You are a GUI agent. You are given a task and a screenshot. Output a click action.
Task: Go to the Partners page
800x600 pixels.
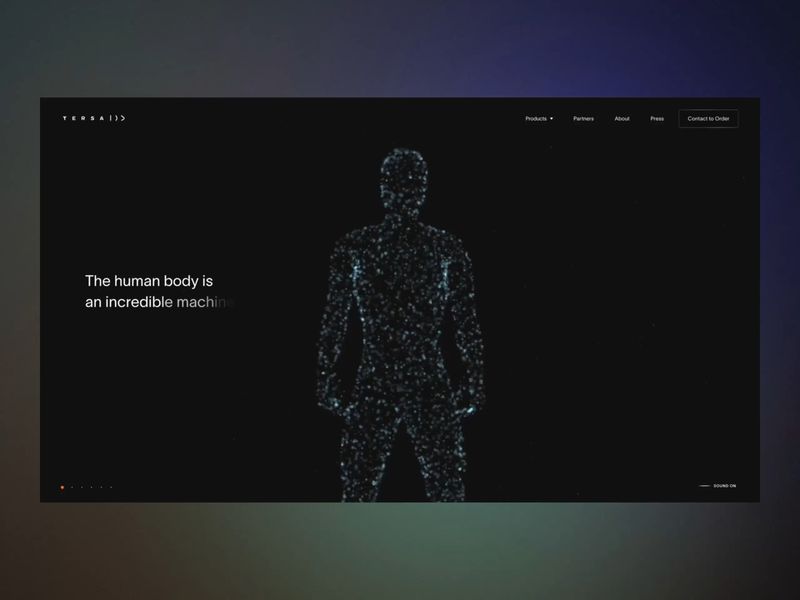(583, 119)
